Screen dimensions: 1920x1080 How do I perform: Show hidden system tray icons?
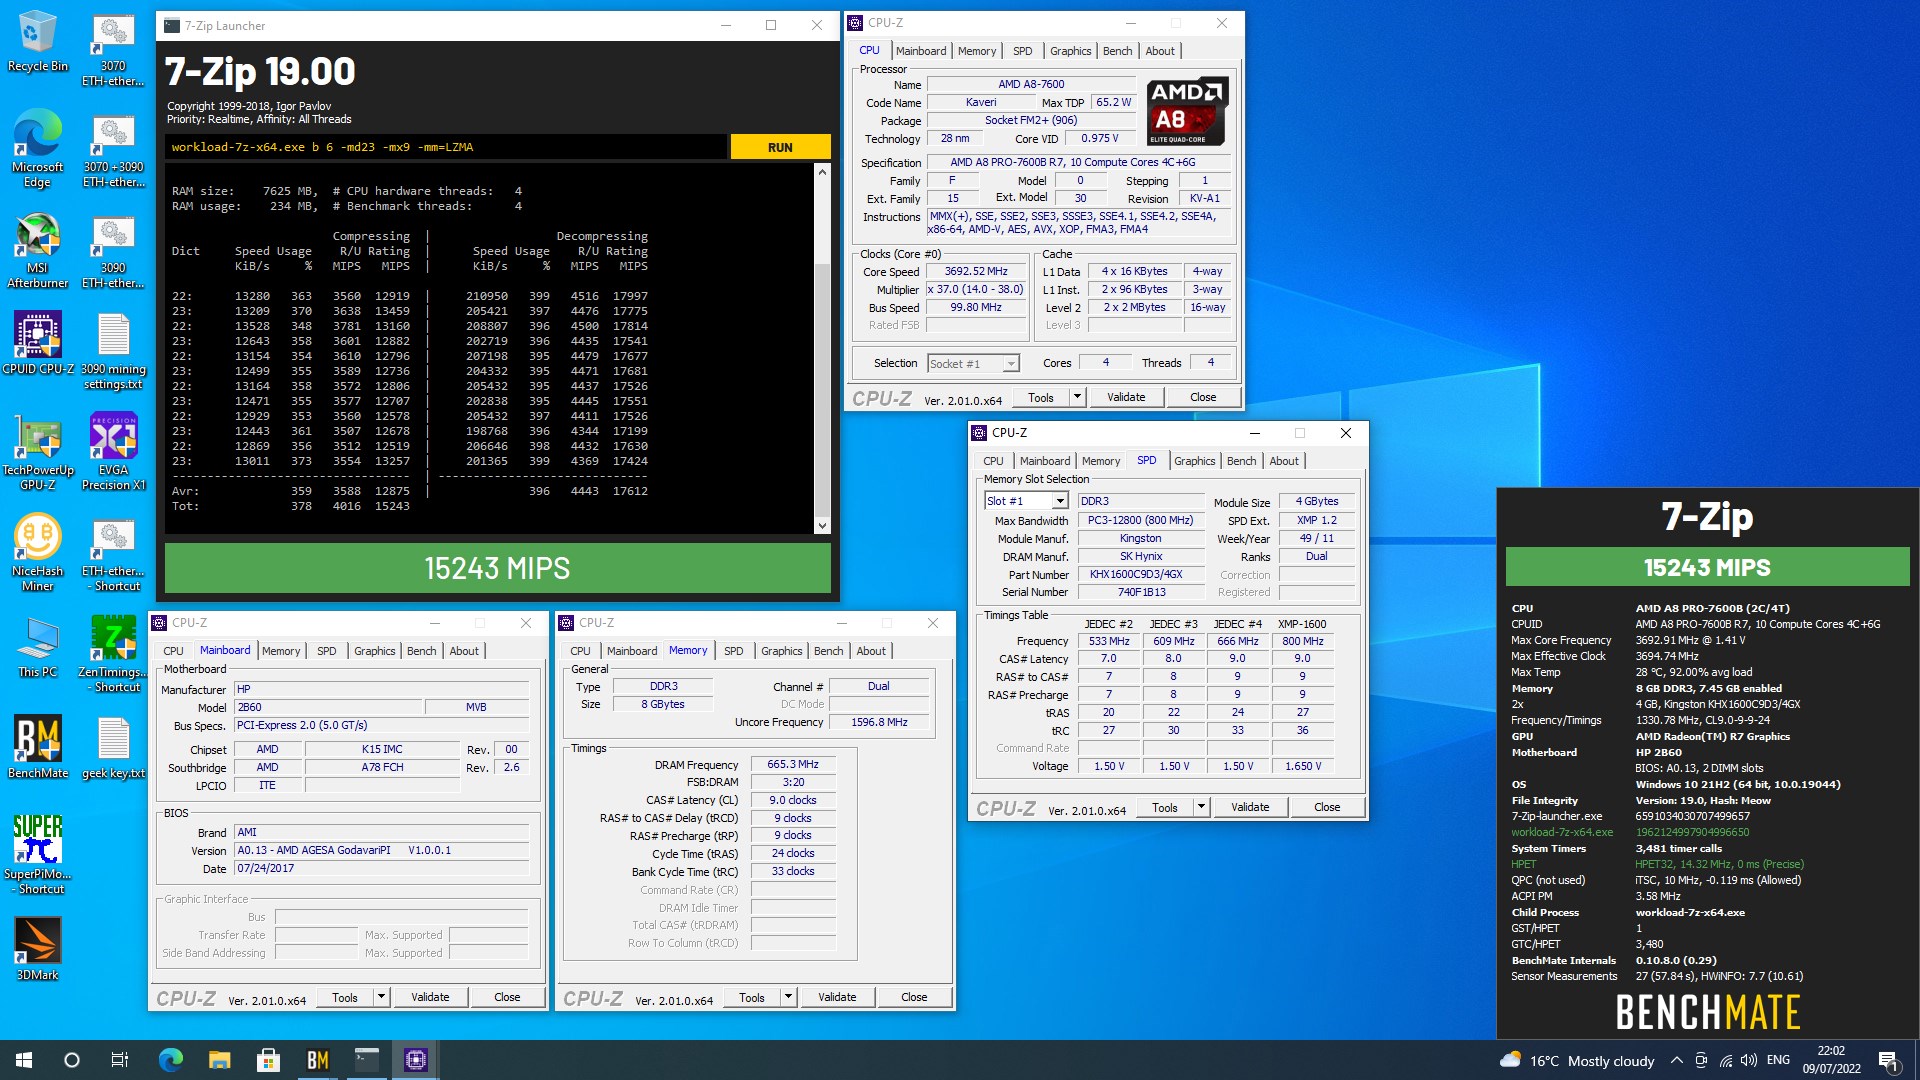1676,1060
